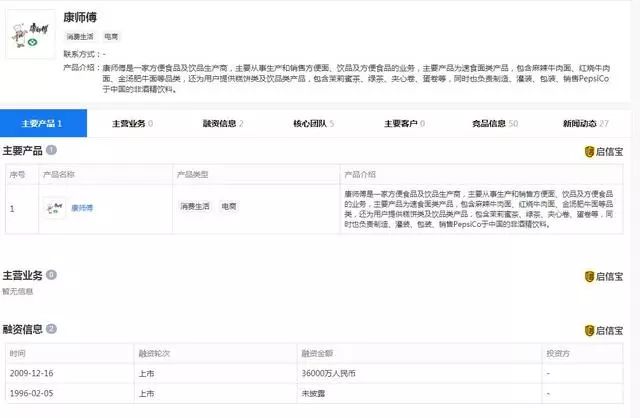Click the 电商 tag under company name
The height and width of the screenshot is (418, 640).
[x=111, y=37]
